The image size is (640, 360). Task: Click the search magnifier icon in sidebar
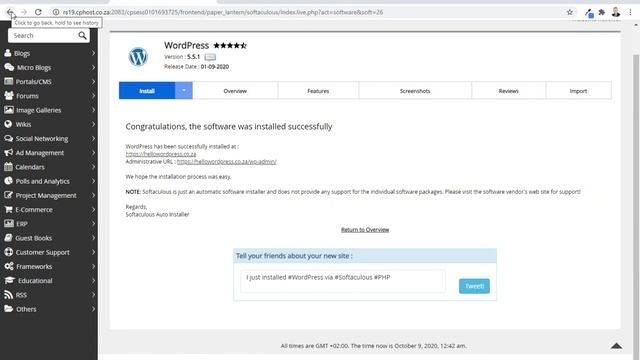(82, 36)
